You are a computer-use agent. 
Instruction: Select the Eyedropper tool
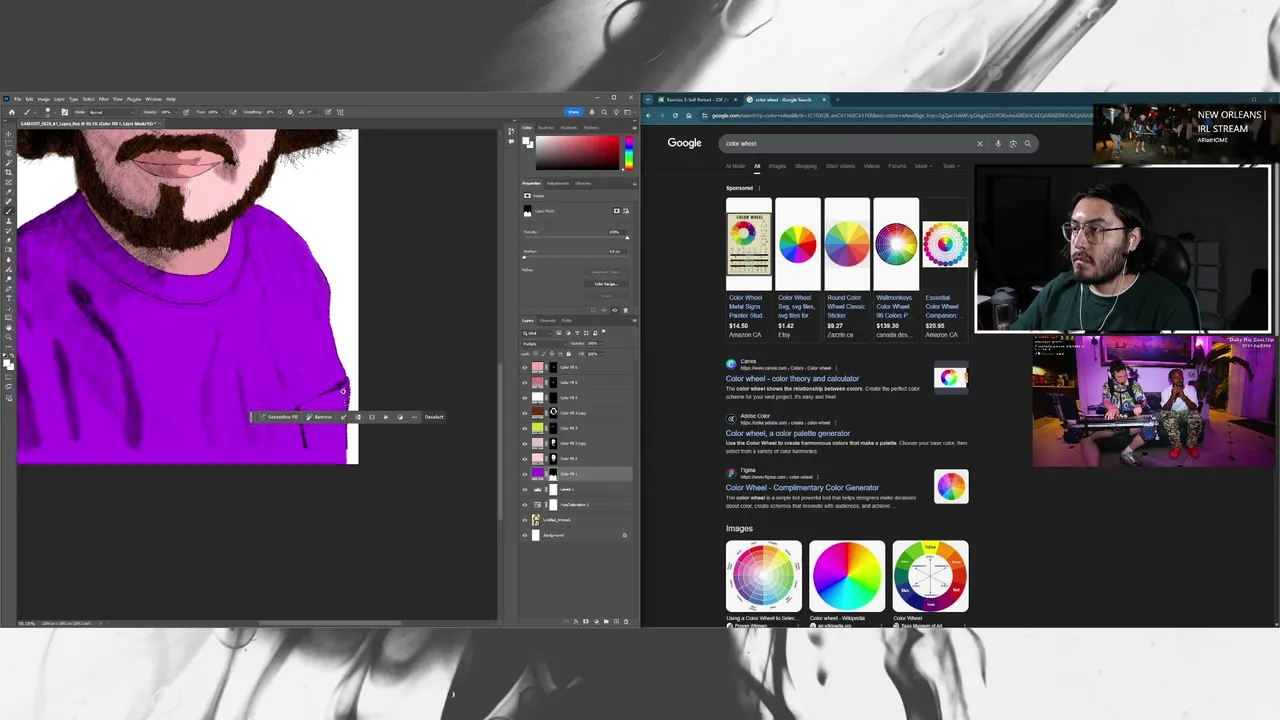click(x=9, y=192)
